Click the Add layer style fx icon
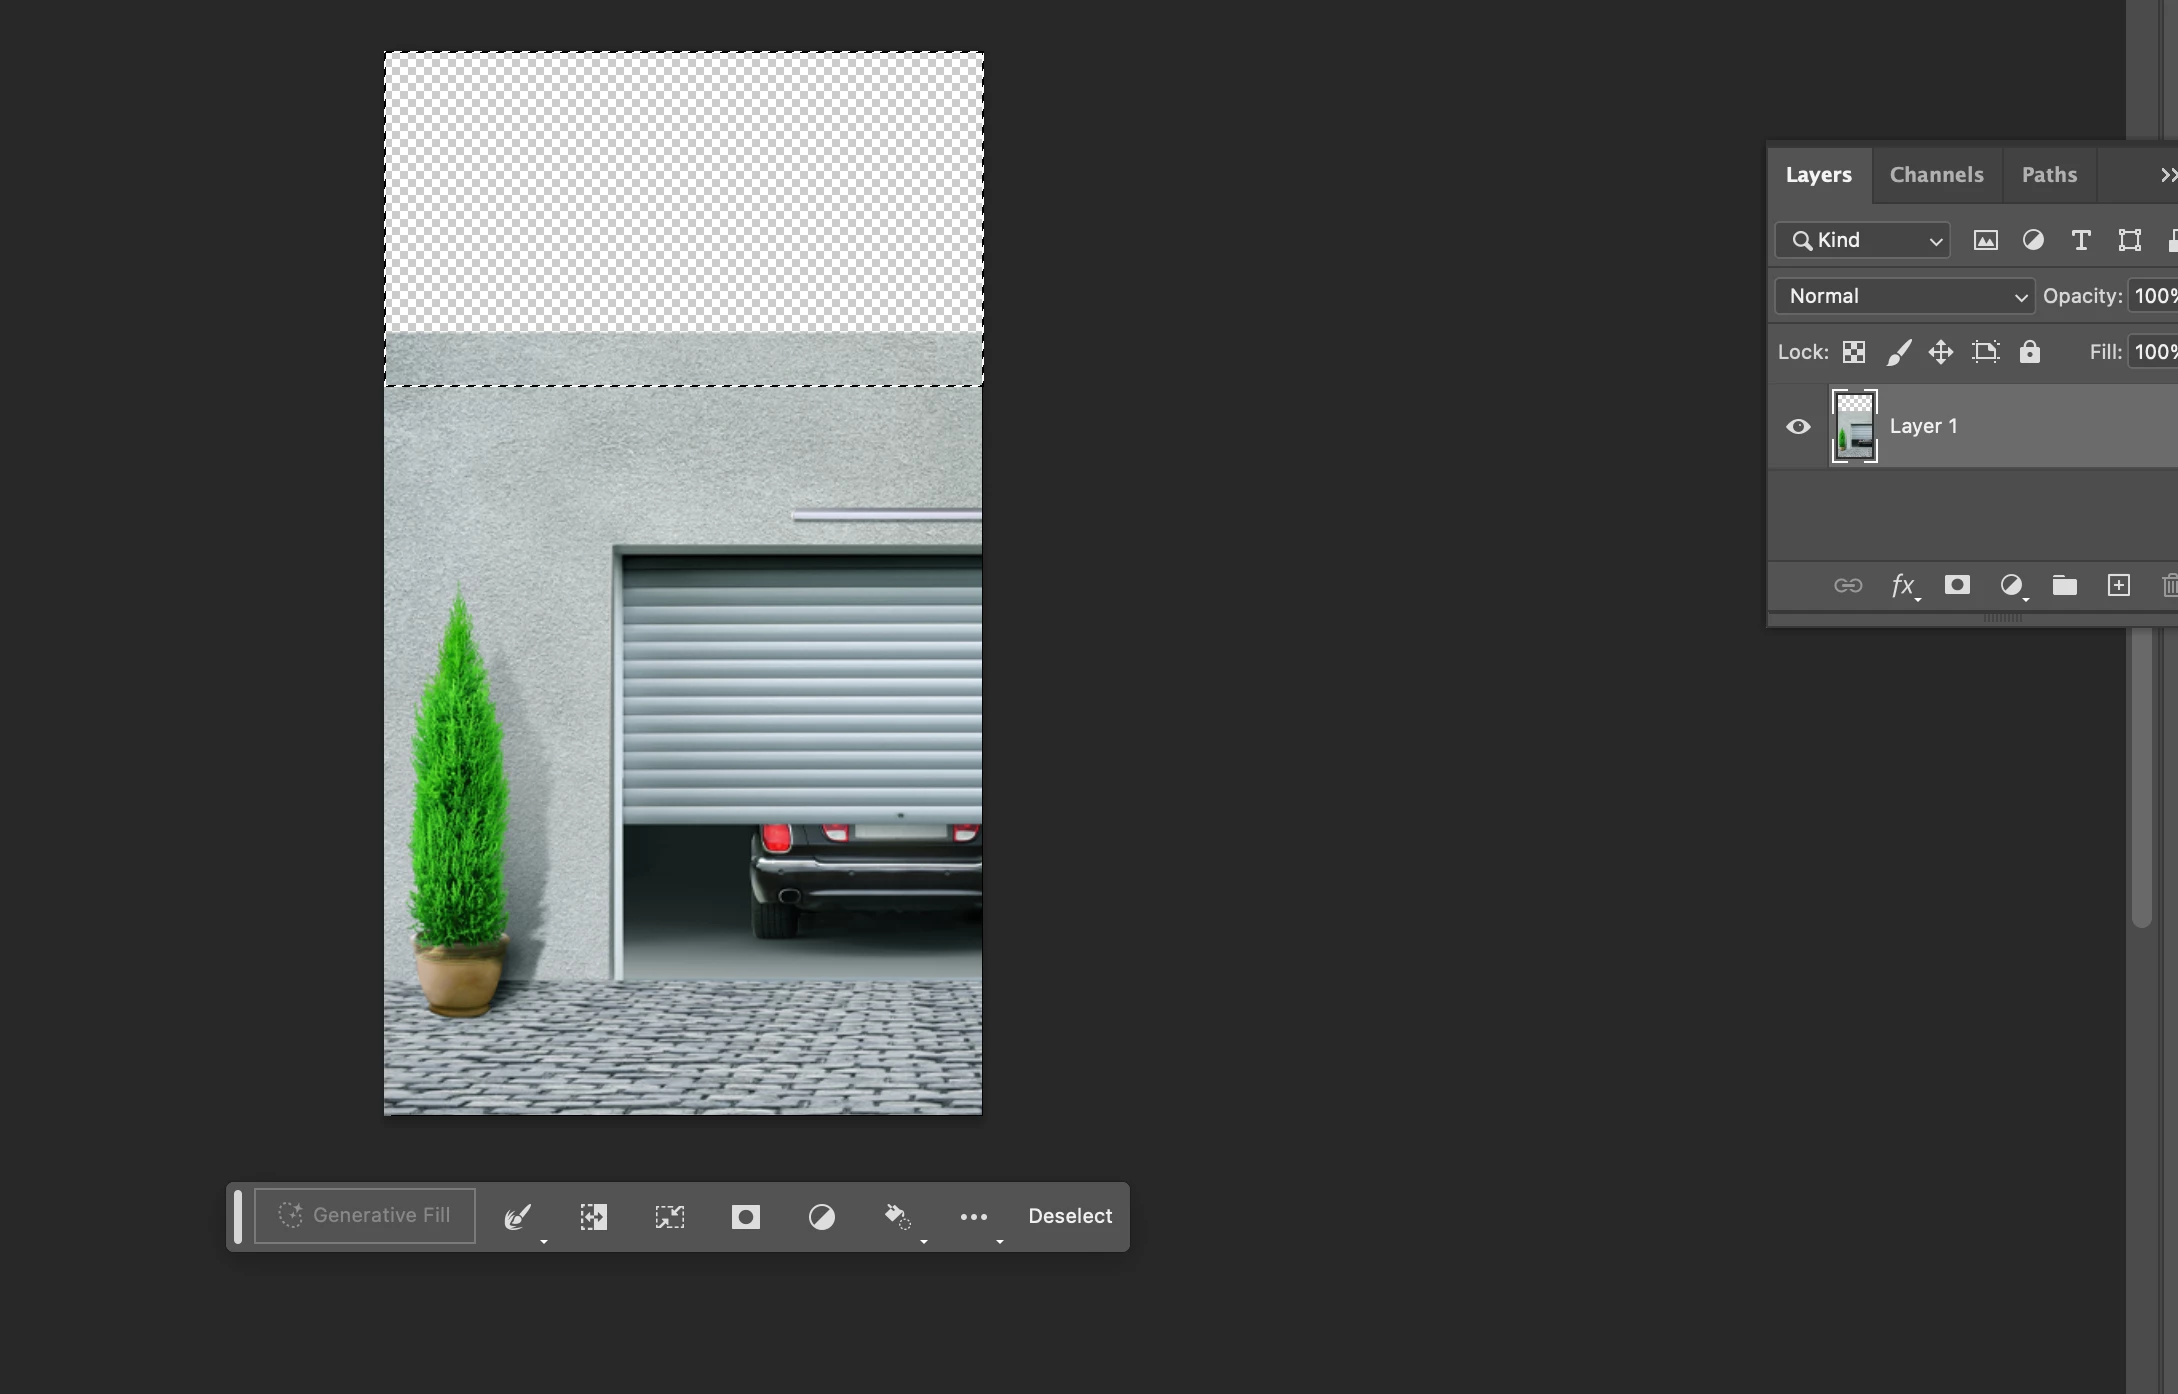 click(1902, 585)
